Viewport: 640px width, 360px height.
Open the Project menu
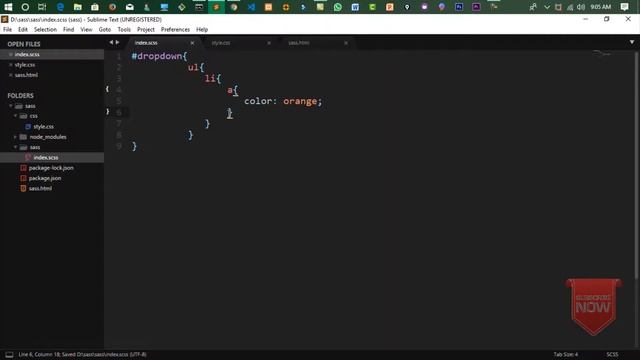tap(146, 29)
